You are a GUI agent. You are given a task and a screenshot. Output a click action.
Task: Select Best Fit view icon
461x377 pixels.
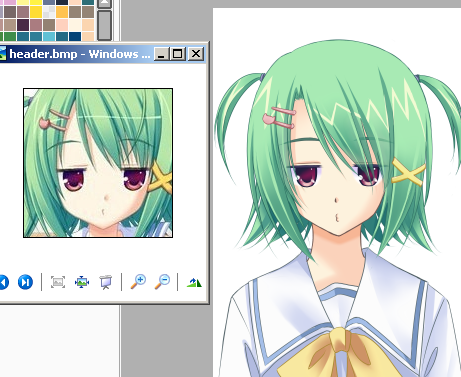tap(58, 282)
